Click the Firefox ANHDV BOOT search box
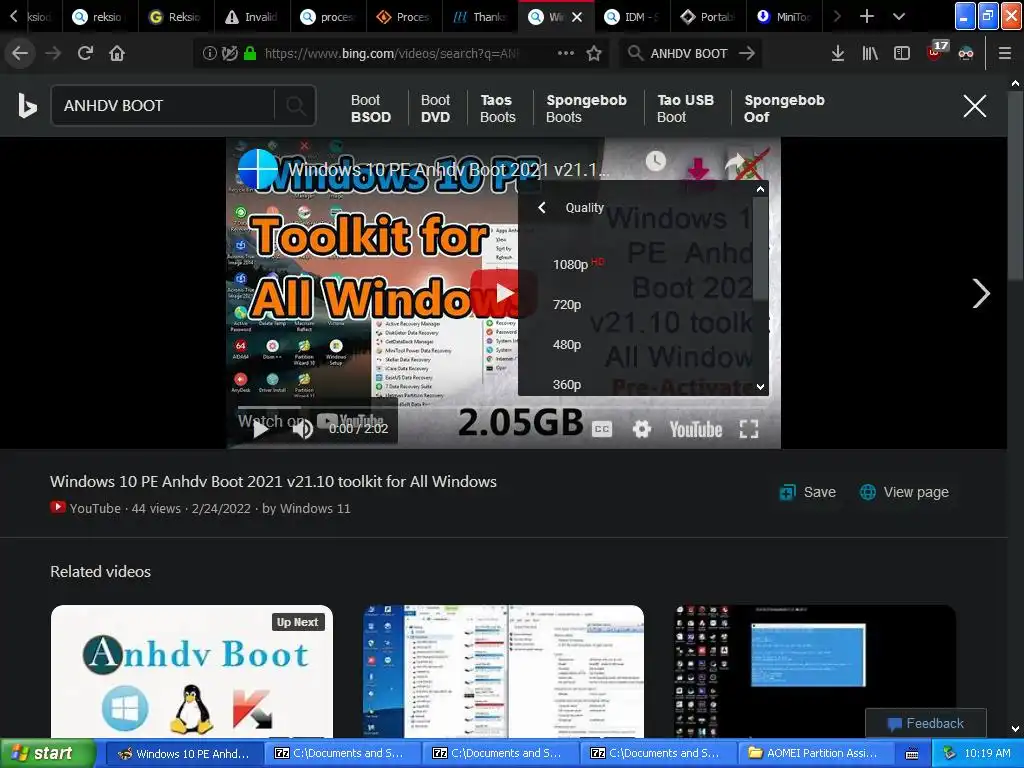 tap(689, 54)
